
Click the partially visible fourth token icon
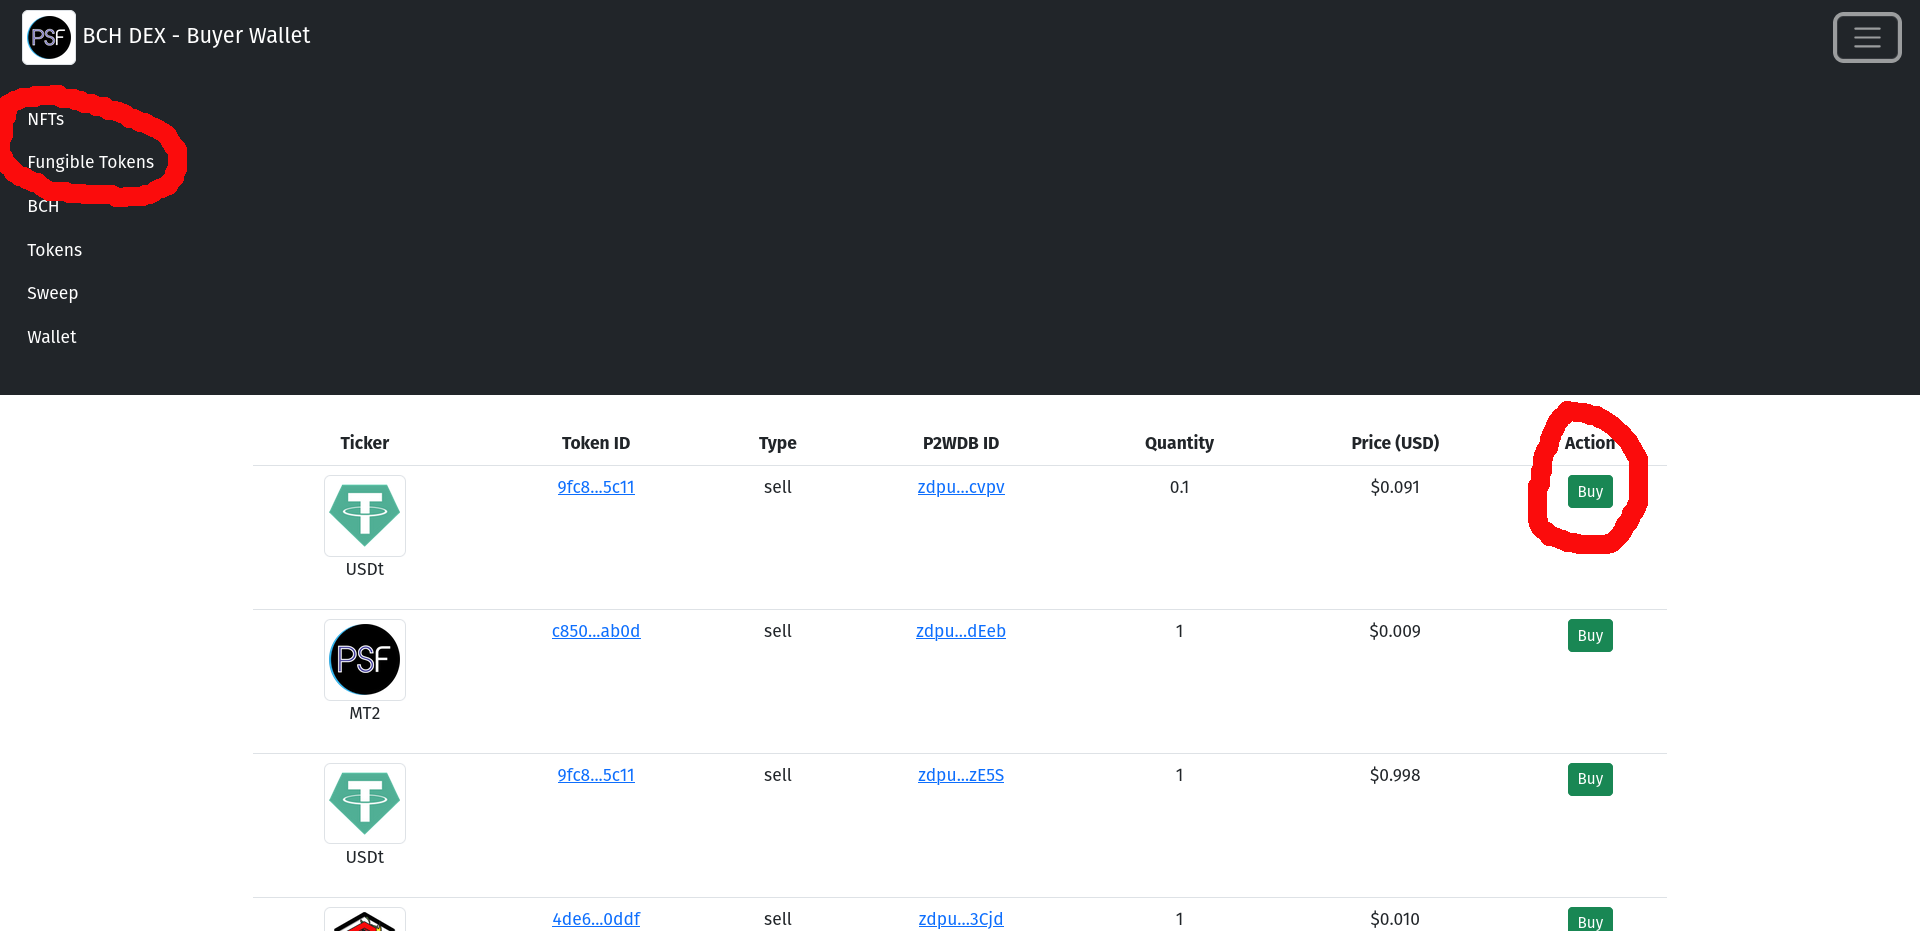tap(365, 920)
